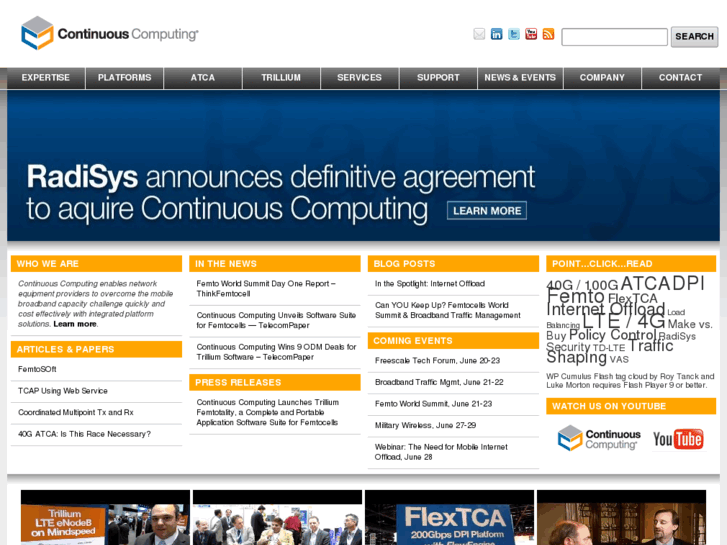The image size is (727, 545).
Task: Click the IN THE NEWS header
Action: [275, 263]
